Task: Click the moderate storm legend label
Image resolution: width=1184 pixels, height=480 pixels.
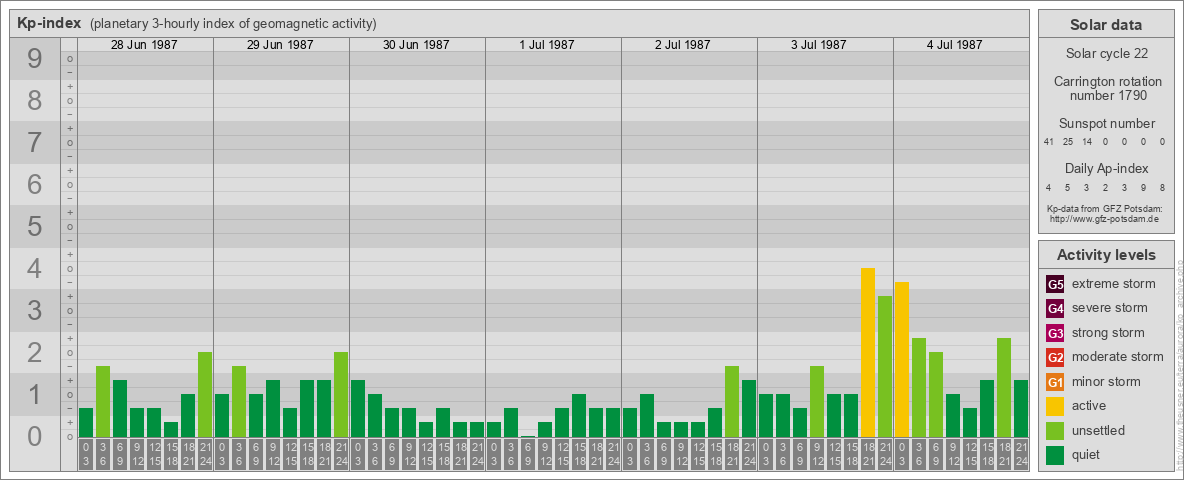Action: click(1118, 357)
